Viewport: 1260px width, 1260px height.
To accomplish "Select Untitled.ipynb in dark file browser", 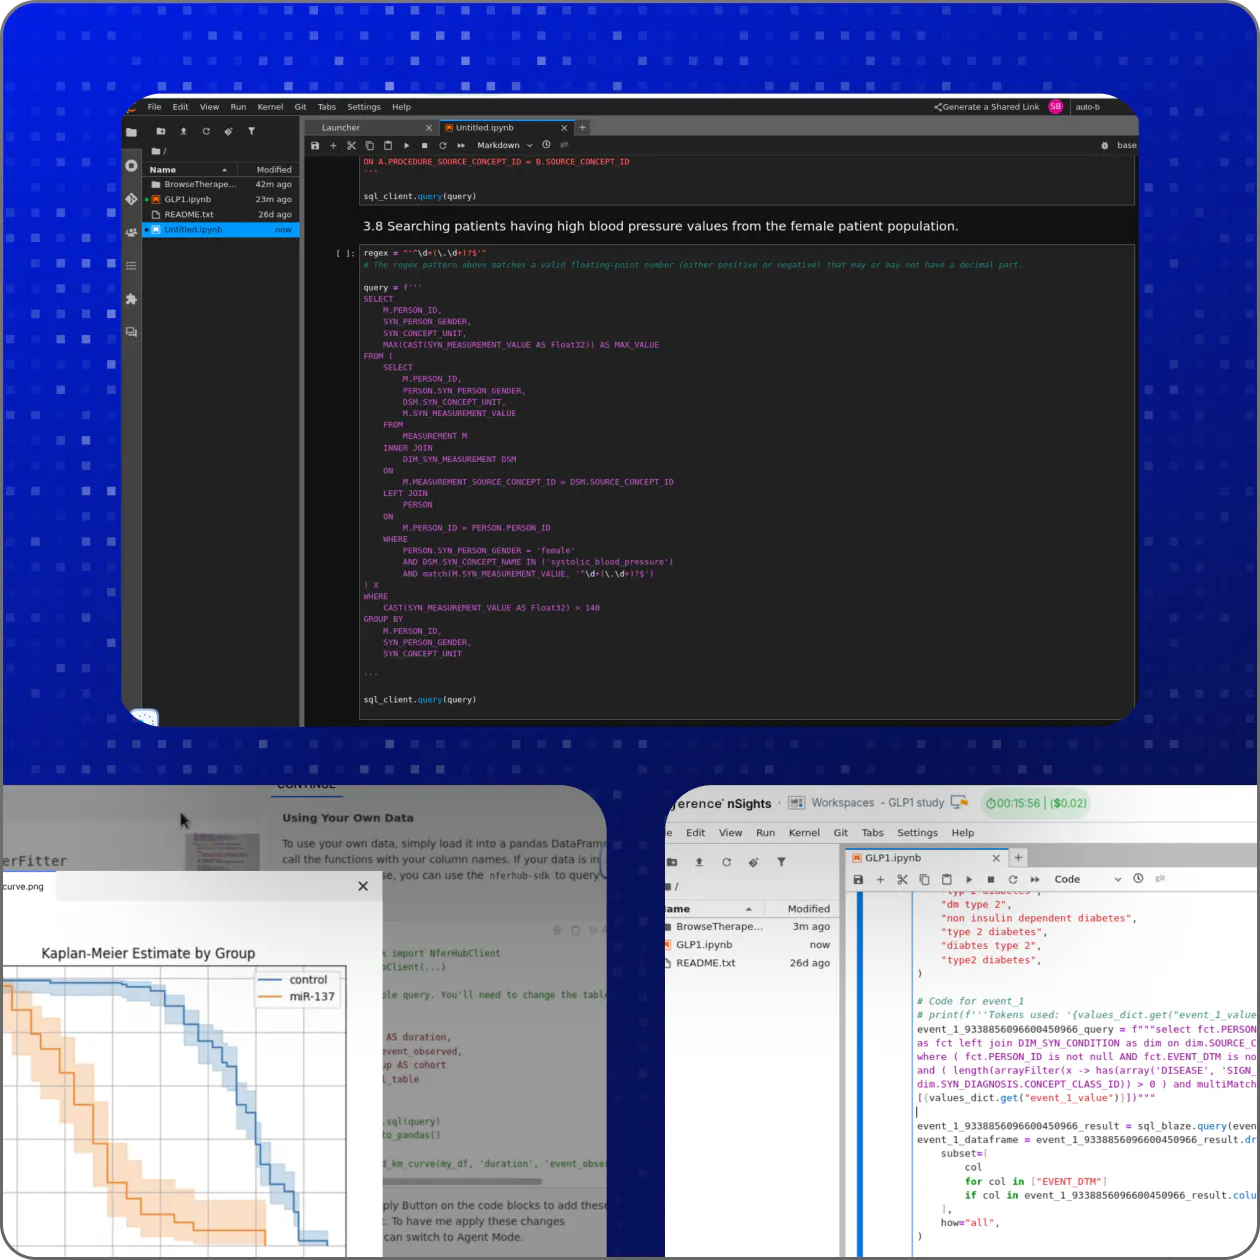I will 220,229.
